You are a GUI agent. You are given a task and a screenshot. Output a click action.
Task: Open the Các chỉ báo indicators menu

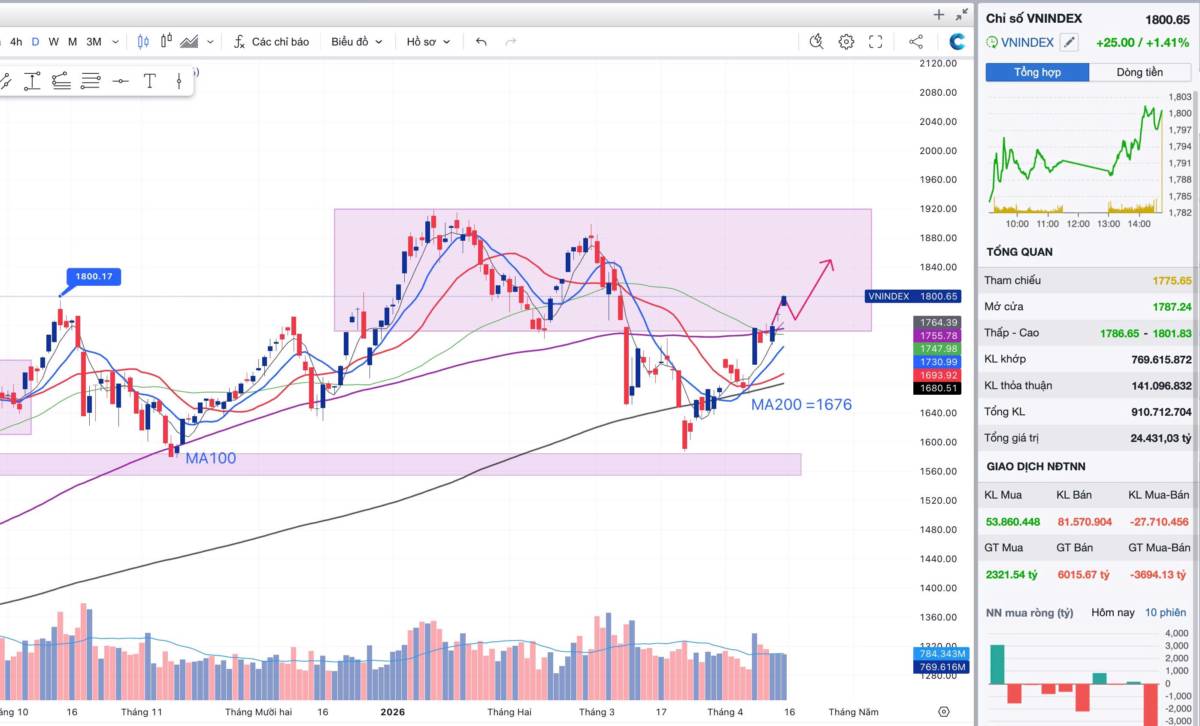[x=271, y=42]
